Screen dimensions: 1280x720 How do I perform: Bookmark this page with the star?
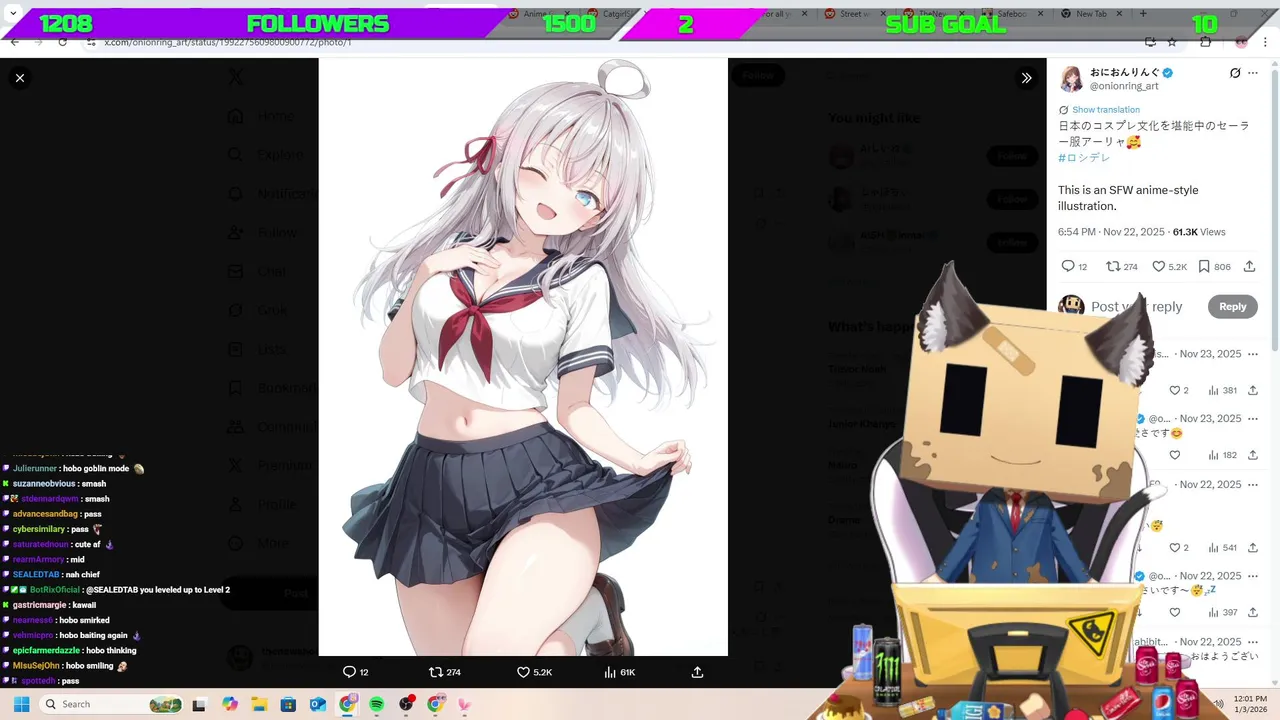point(1172,42)
